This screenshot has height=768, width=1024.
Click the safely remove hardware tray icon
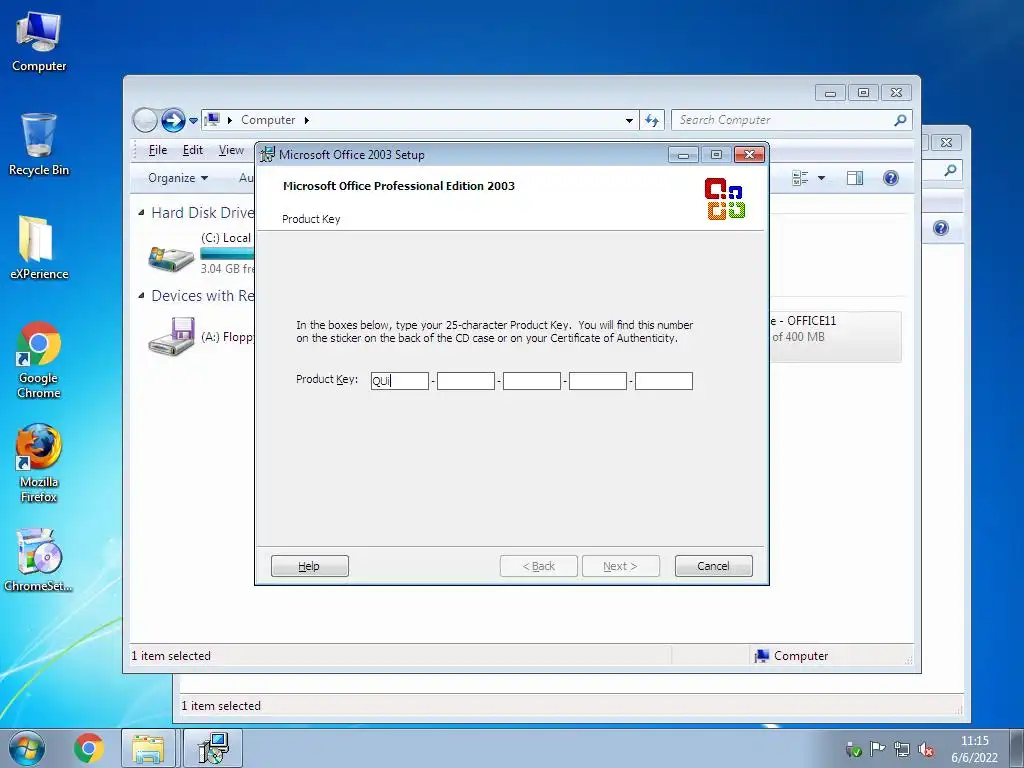click(854, 750)
